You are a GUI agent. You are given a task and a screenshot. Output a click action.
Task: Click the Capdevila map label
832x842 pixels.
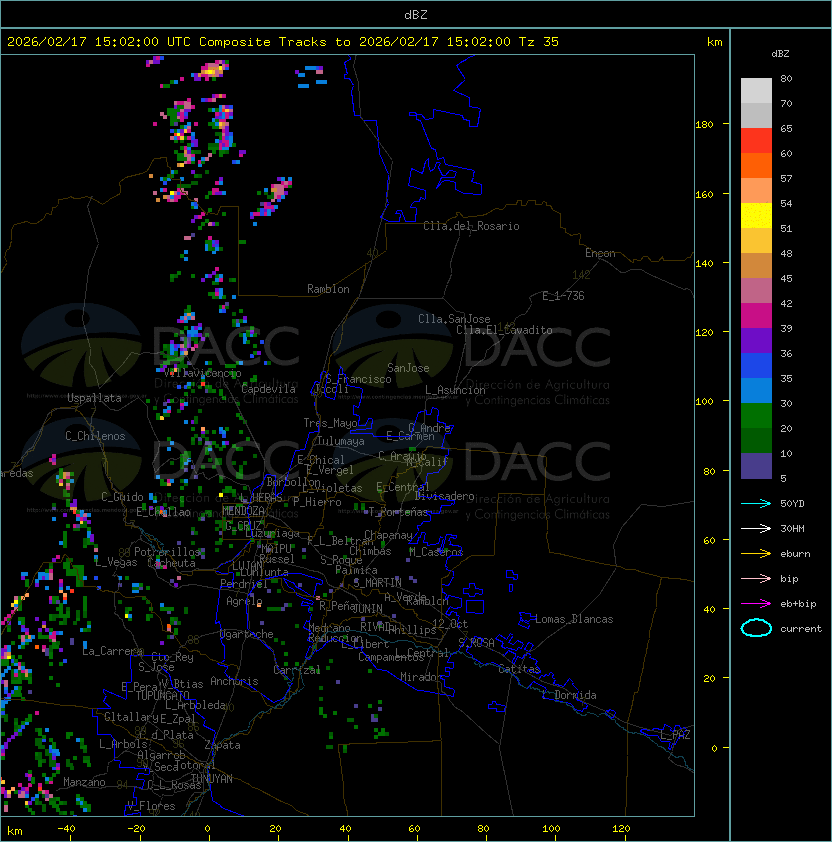point(268,389)
